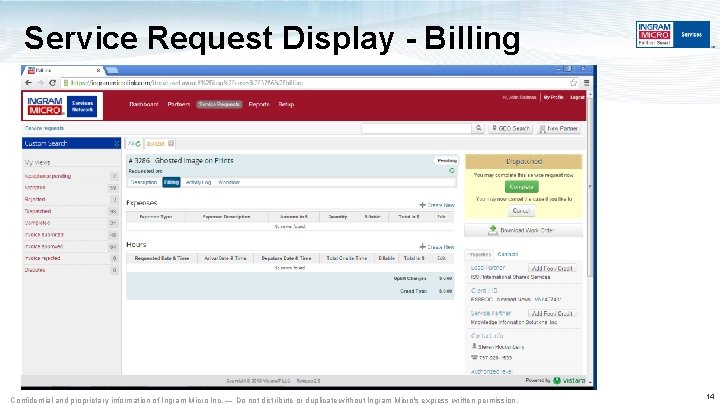
Task: Open the My Profile link
Action: pos(553,97)
